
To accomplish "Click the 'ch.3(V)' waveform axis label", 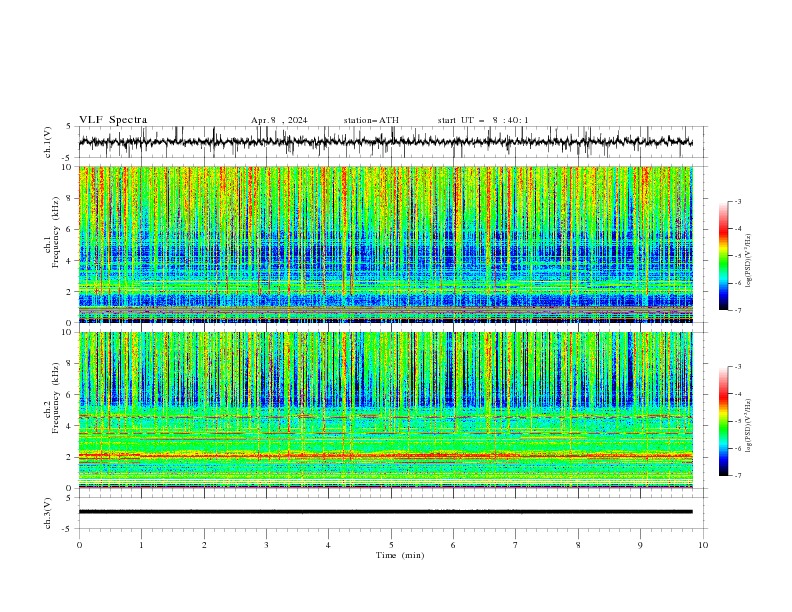I will [x=48, y=513].
